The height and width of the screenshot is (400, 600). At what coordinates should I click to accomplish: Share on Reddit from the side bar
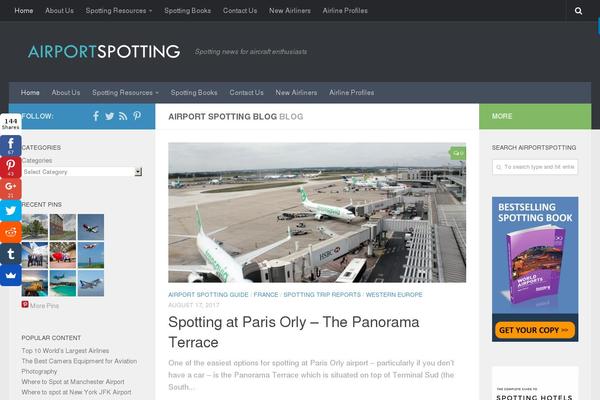(11, 232)
